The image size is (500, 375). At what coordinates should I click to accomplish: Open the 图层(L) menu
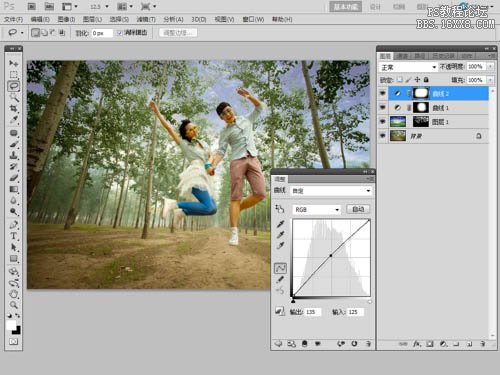(92, 19)
